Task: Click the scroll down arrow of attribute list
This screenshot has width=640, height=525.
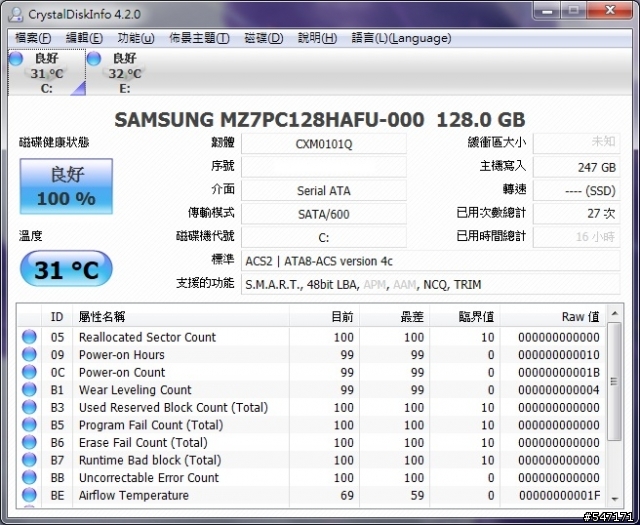Action: pyautogui.click(x=615, y=499)
